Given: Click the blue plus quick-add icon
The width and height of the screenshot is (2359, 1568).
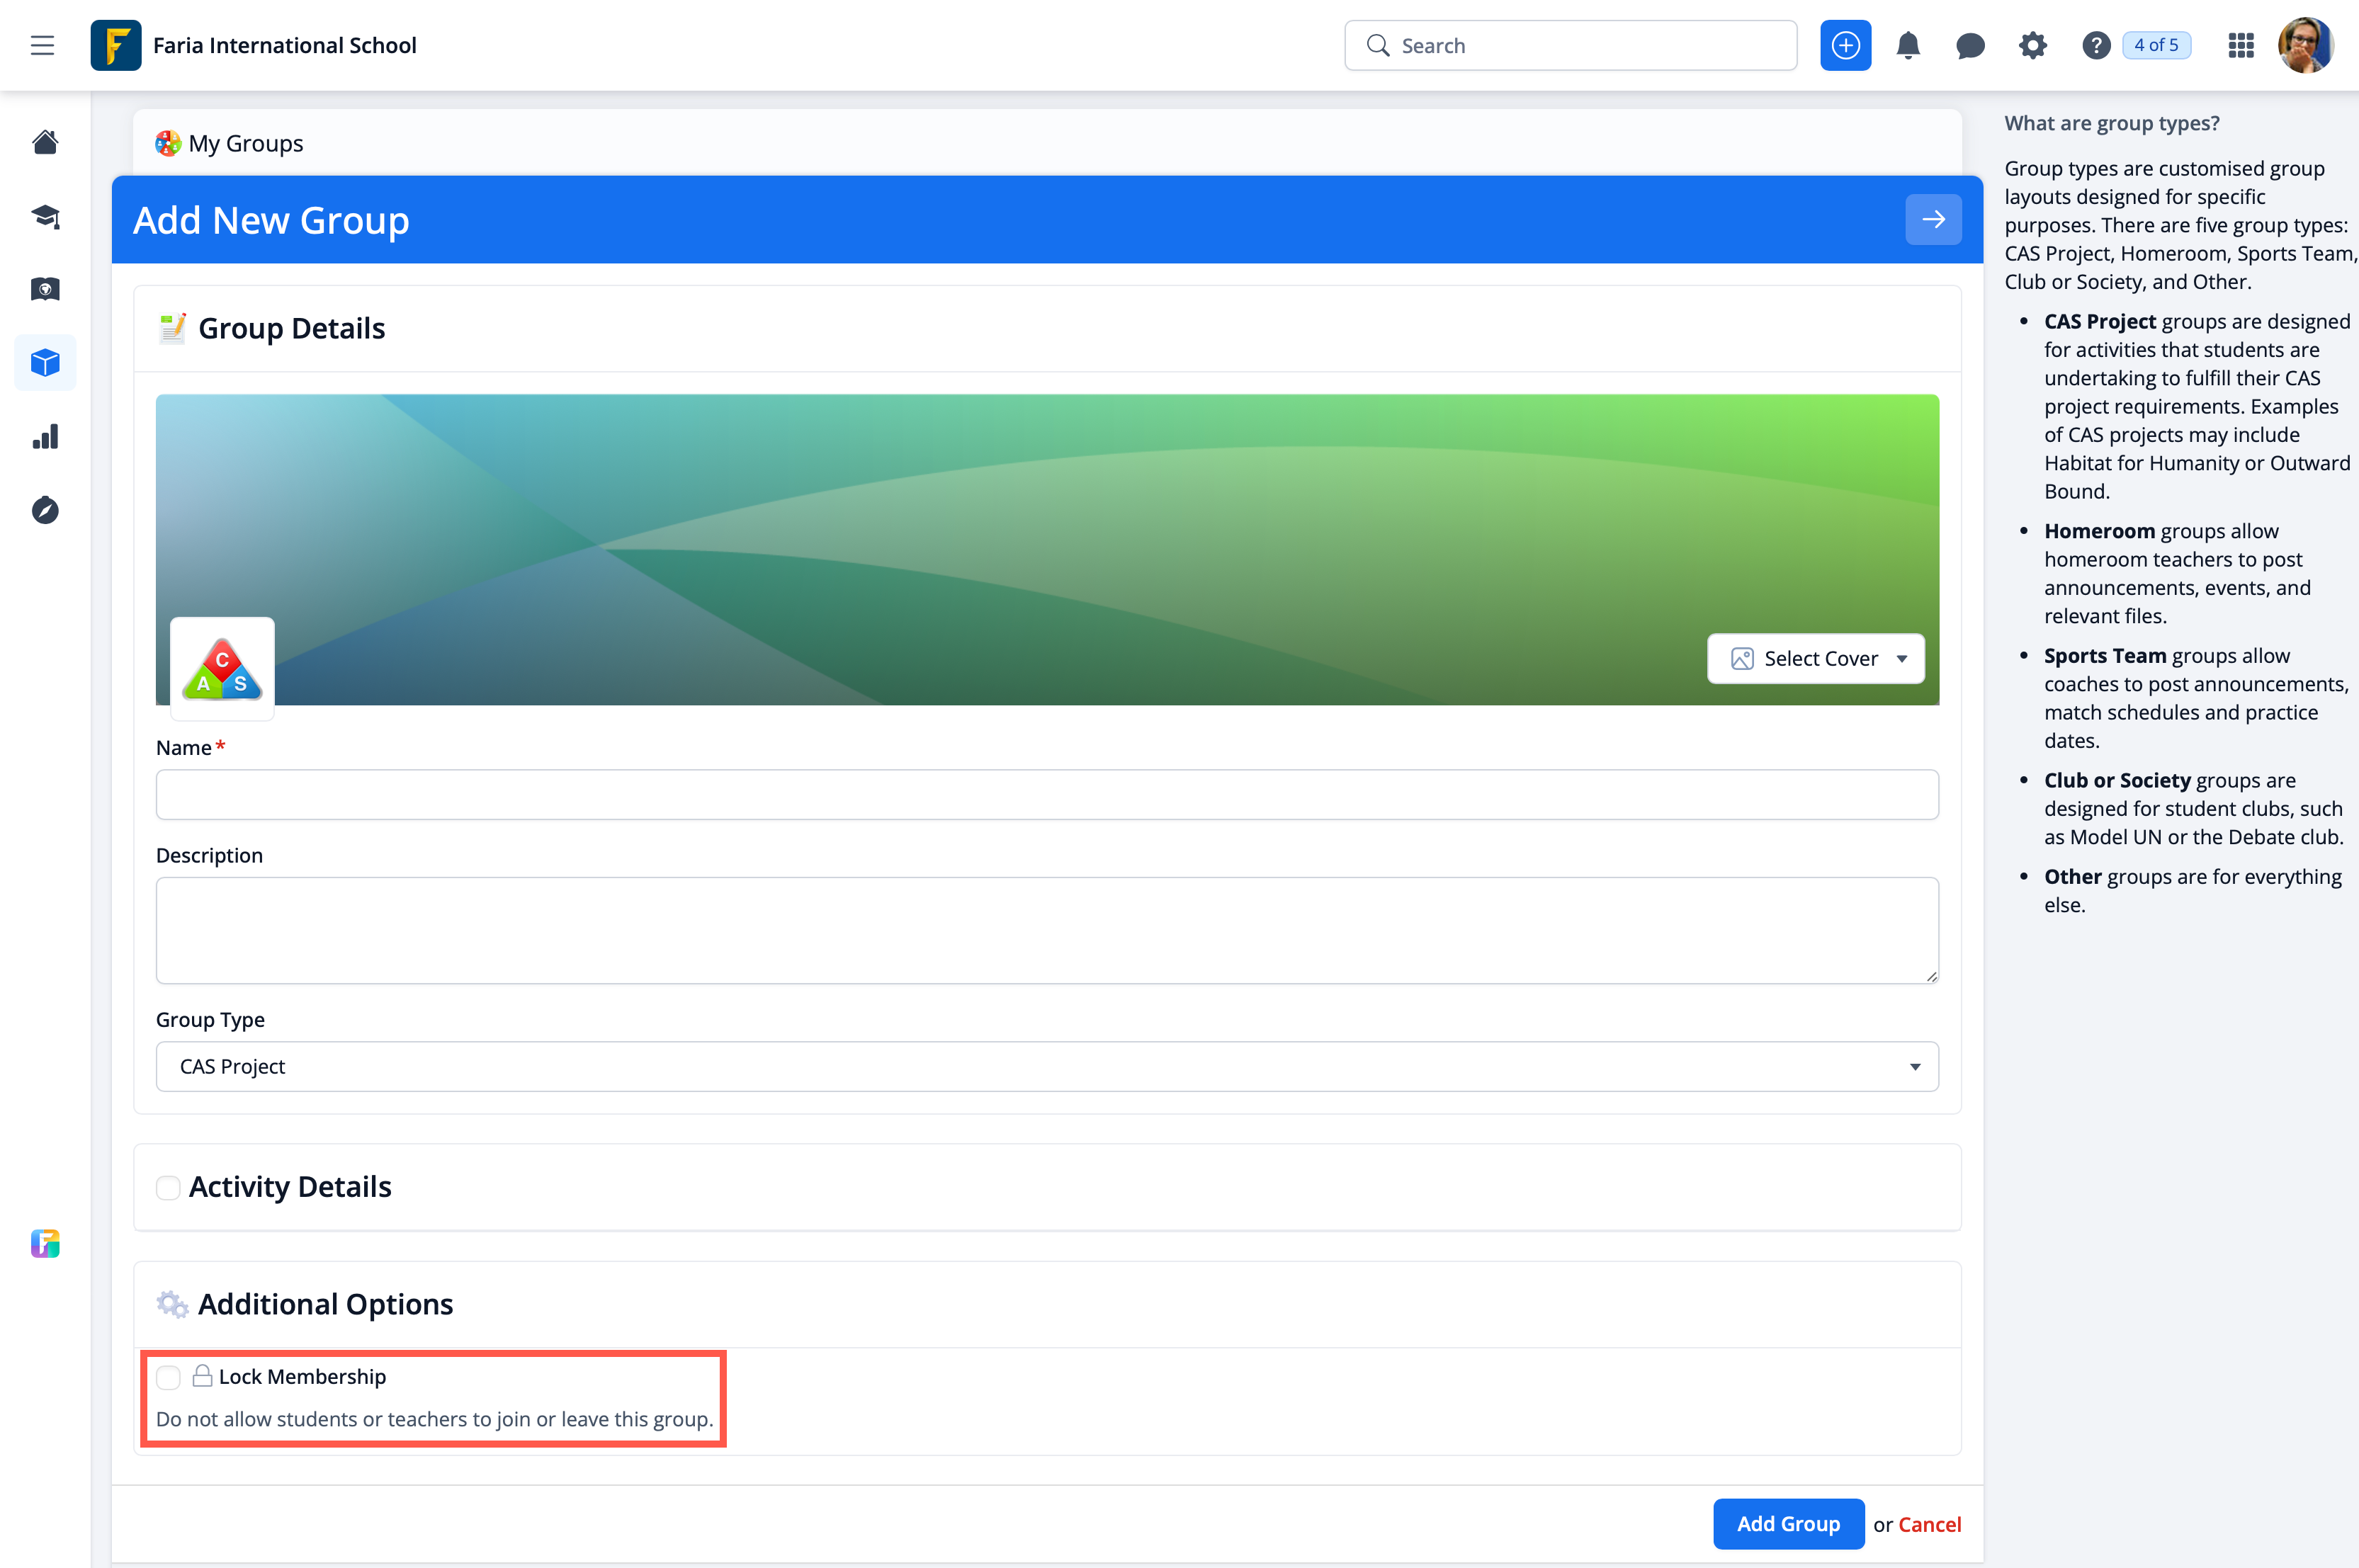Looking at the screenshot, I should click(1845, 45).
